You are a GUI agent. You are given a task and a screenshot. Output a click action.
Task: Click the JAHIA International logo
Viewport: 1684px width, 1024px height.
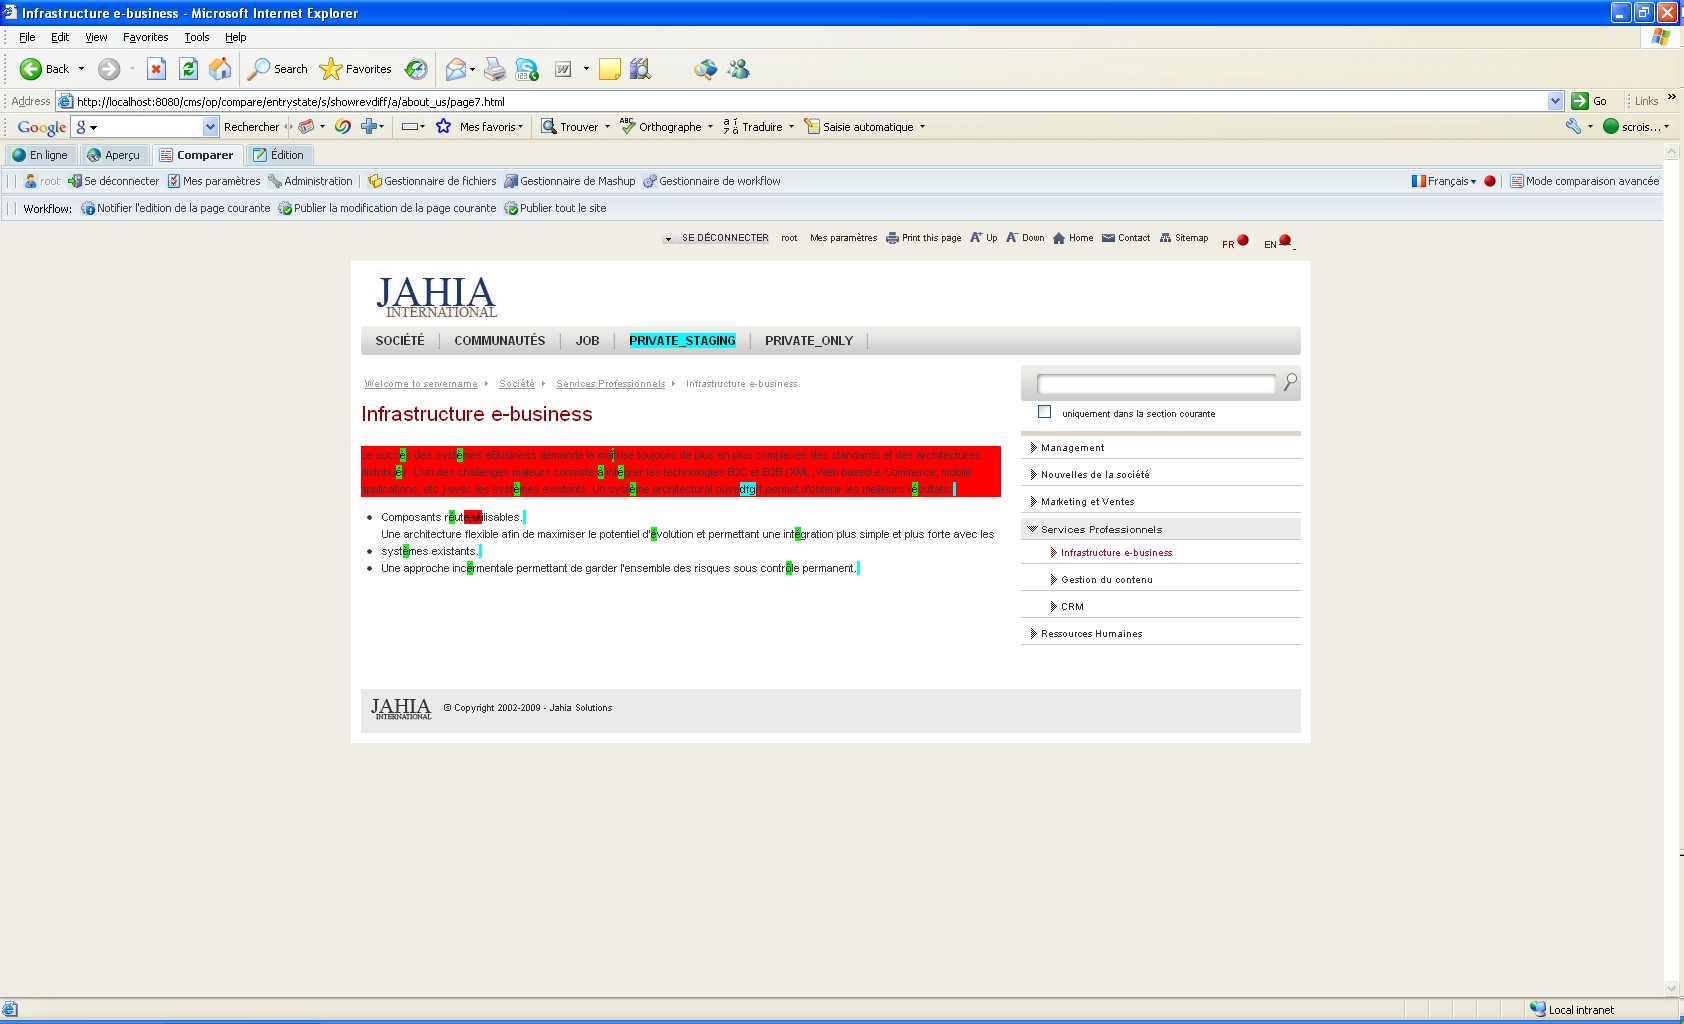436,297
